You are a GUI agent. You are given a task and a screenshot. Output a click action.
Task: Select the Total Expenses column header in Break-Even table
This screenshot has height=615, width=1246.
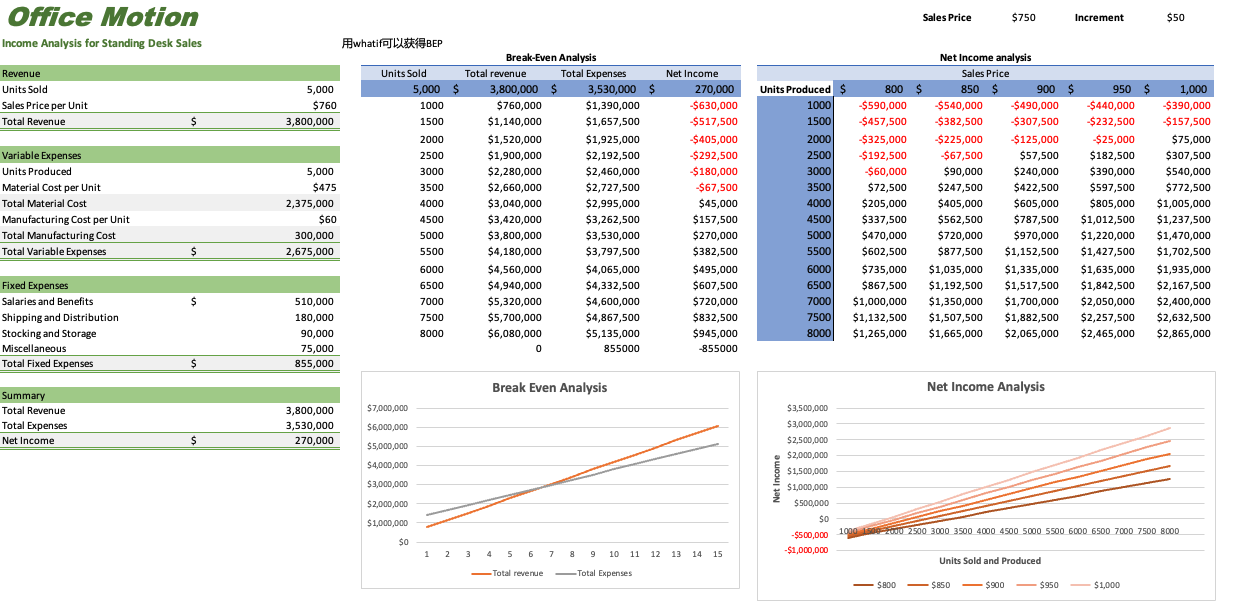coord(593,73)
